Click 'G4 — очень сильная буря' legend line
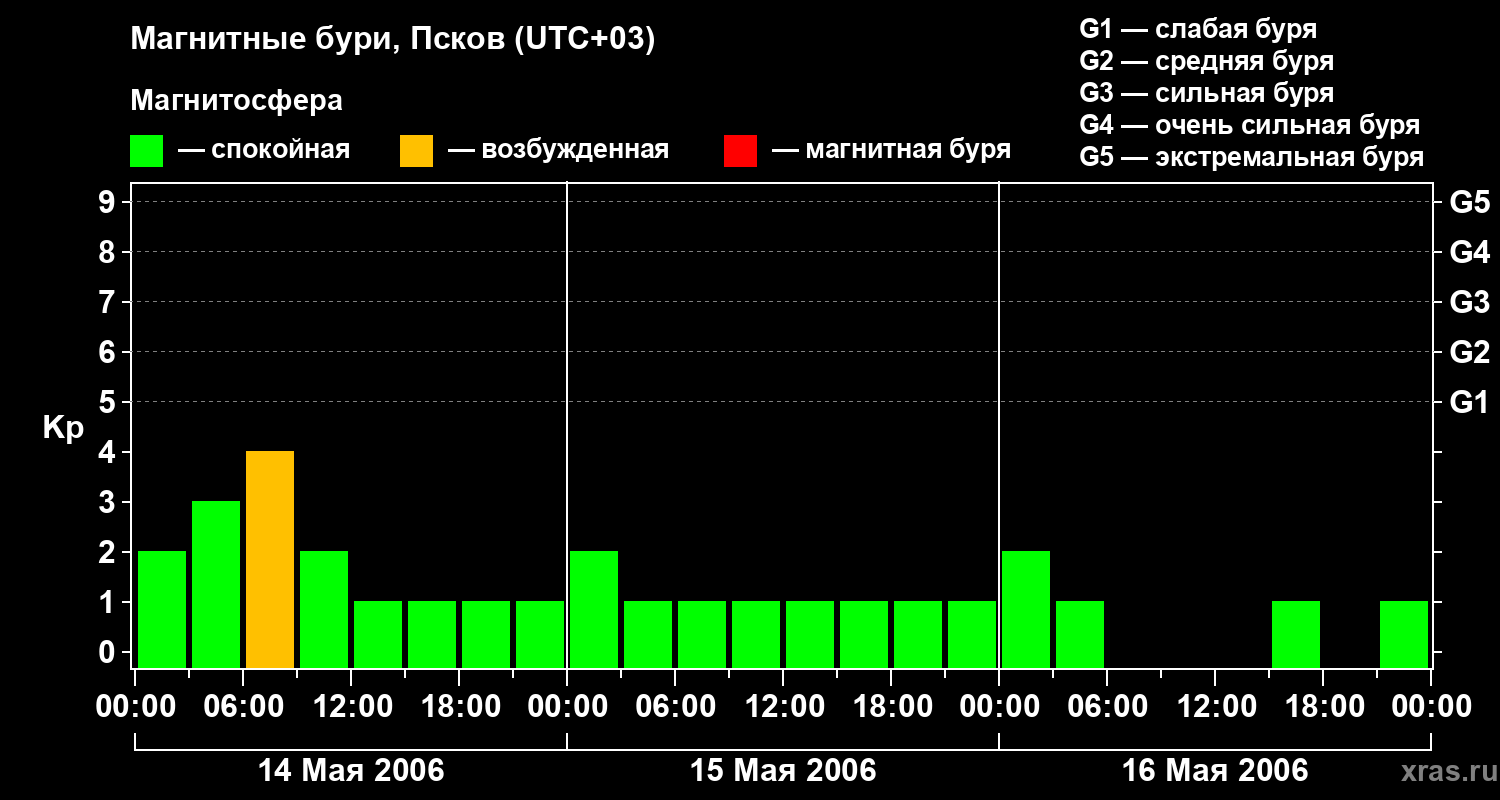This screenshot has height=800, width=1500. click(1250, 125)
